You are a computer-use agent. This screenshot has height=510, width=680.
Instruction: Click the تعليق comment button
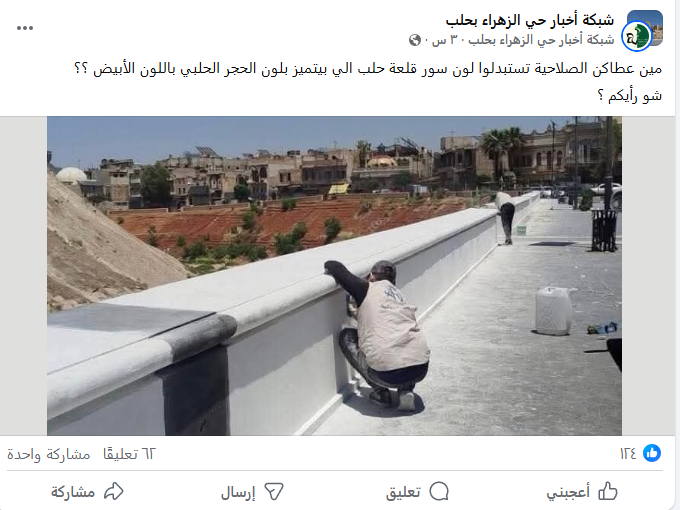[x=417, y=492]
